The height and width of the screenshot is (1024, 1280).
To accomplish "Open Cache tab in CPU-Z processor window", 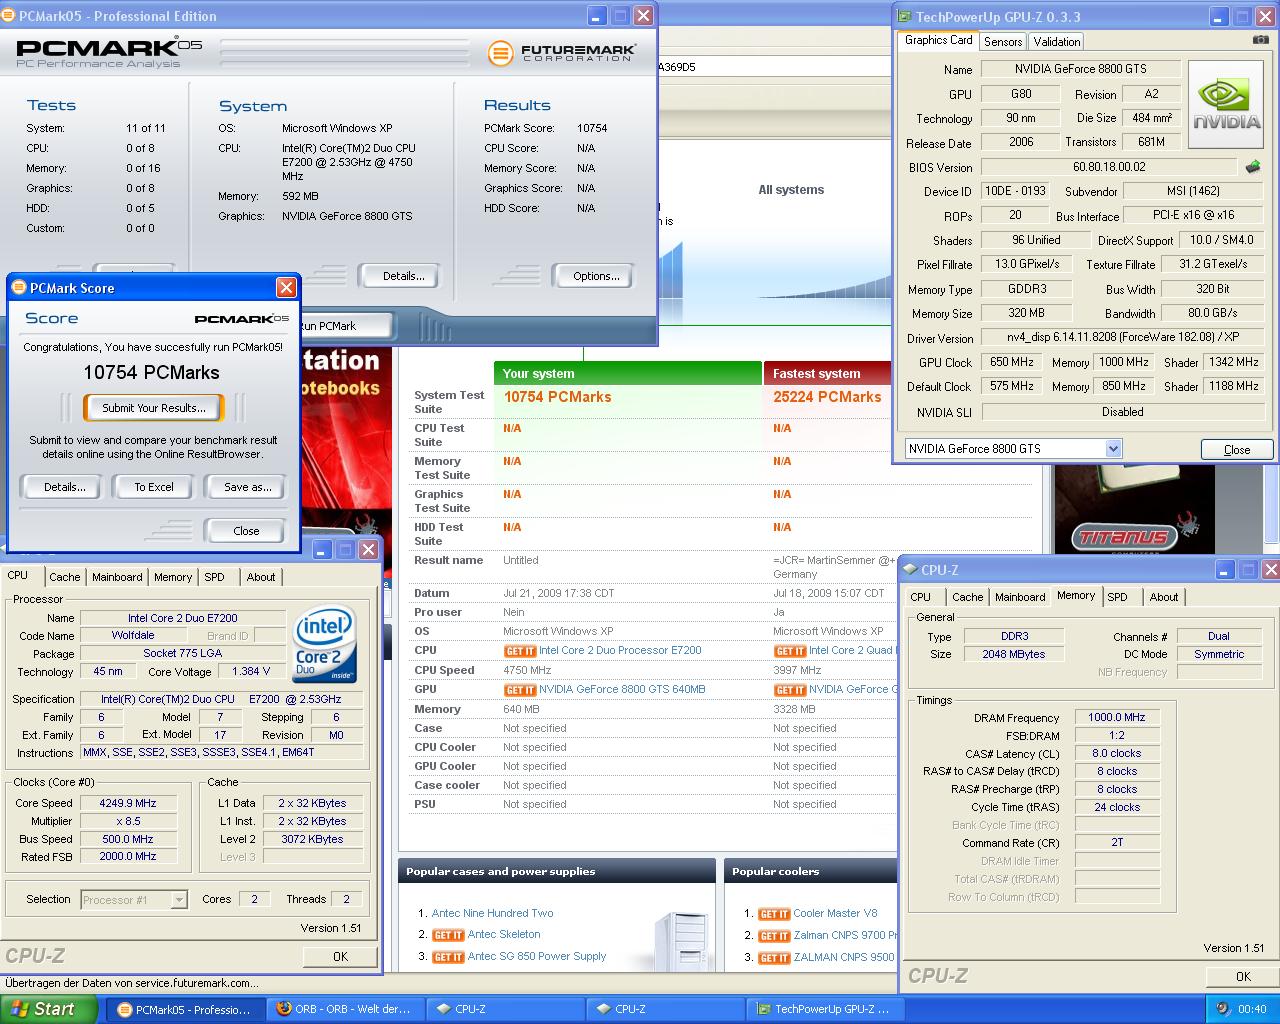I will tap(65, 577).
